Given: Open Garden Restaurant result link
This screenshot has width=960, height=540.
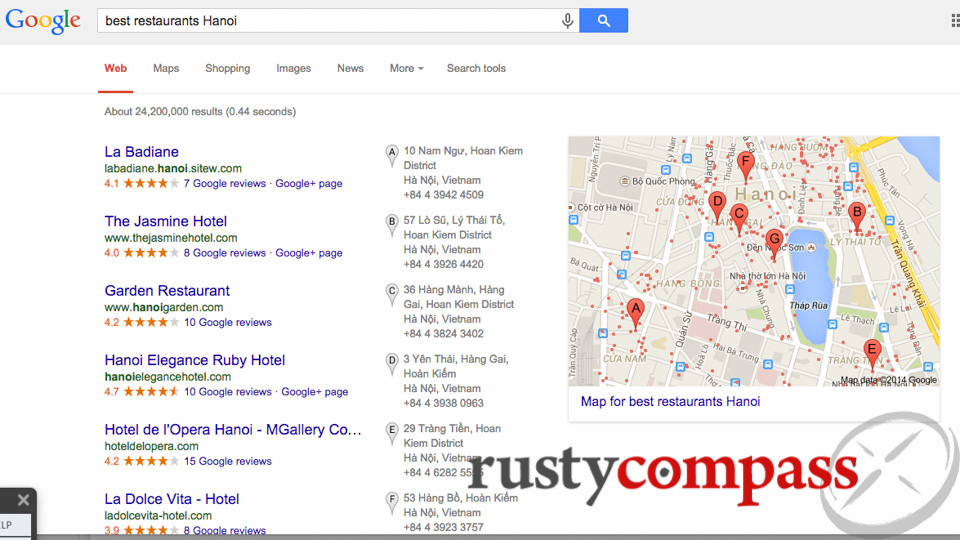Looking at the screenshot, I should click(167, 291).
